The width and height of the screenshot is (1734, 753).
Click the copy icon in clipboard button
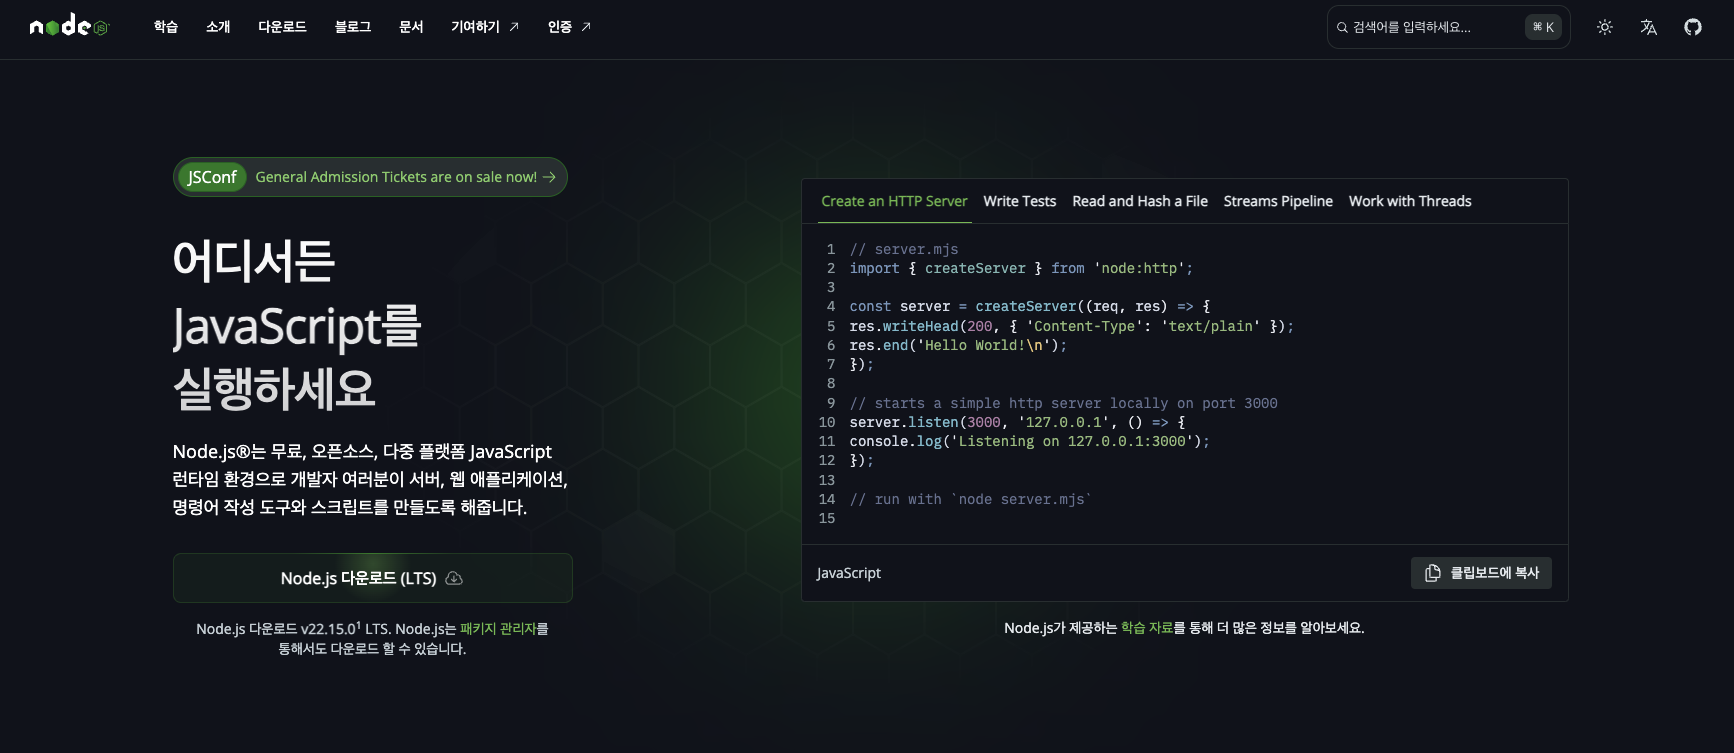(x=1433, y=573)
